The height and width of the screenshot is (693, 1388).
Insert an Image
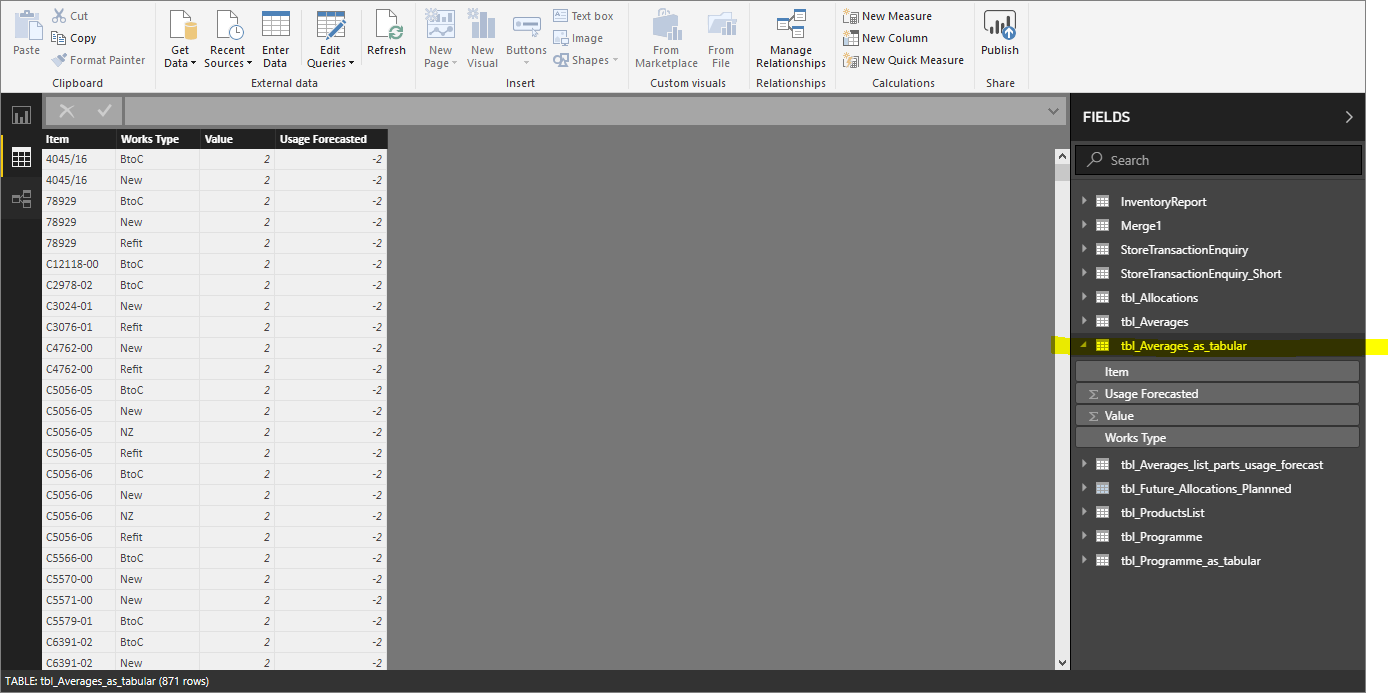click(x=578, y=38)
